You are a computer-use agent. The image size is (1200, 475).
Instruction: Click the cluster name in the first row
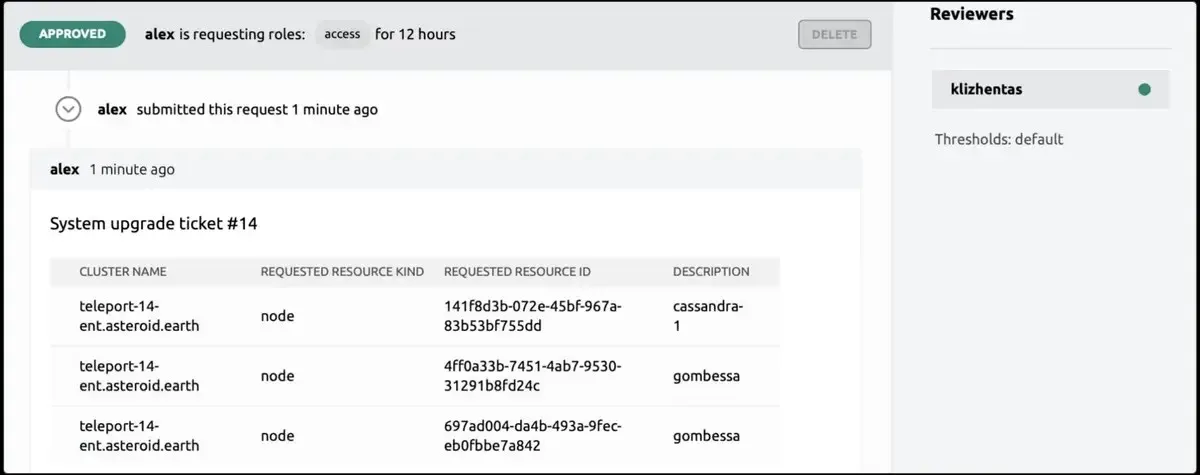click(x=139, y=316)
